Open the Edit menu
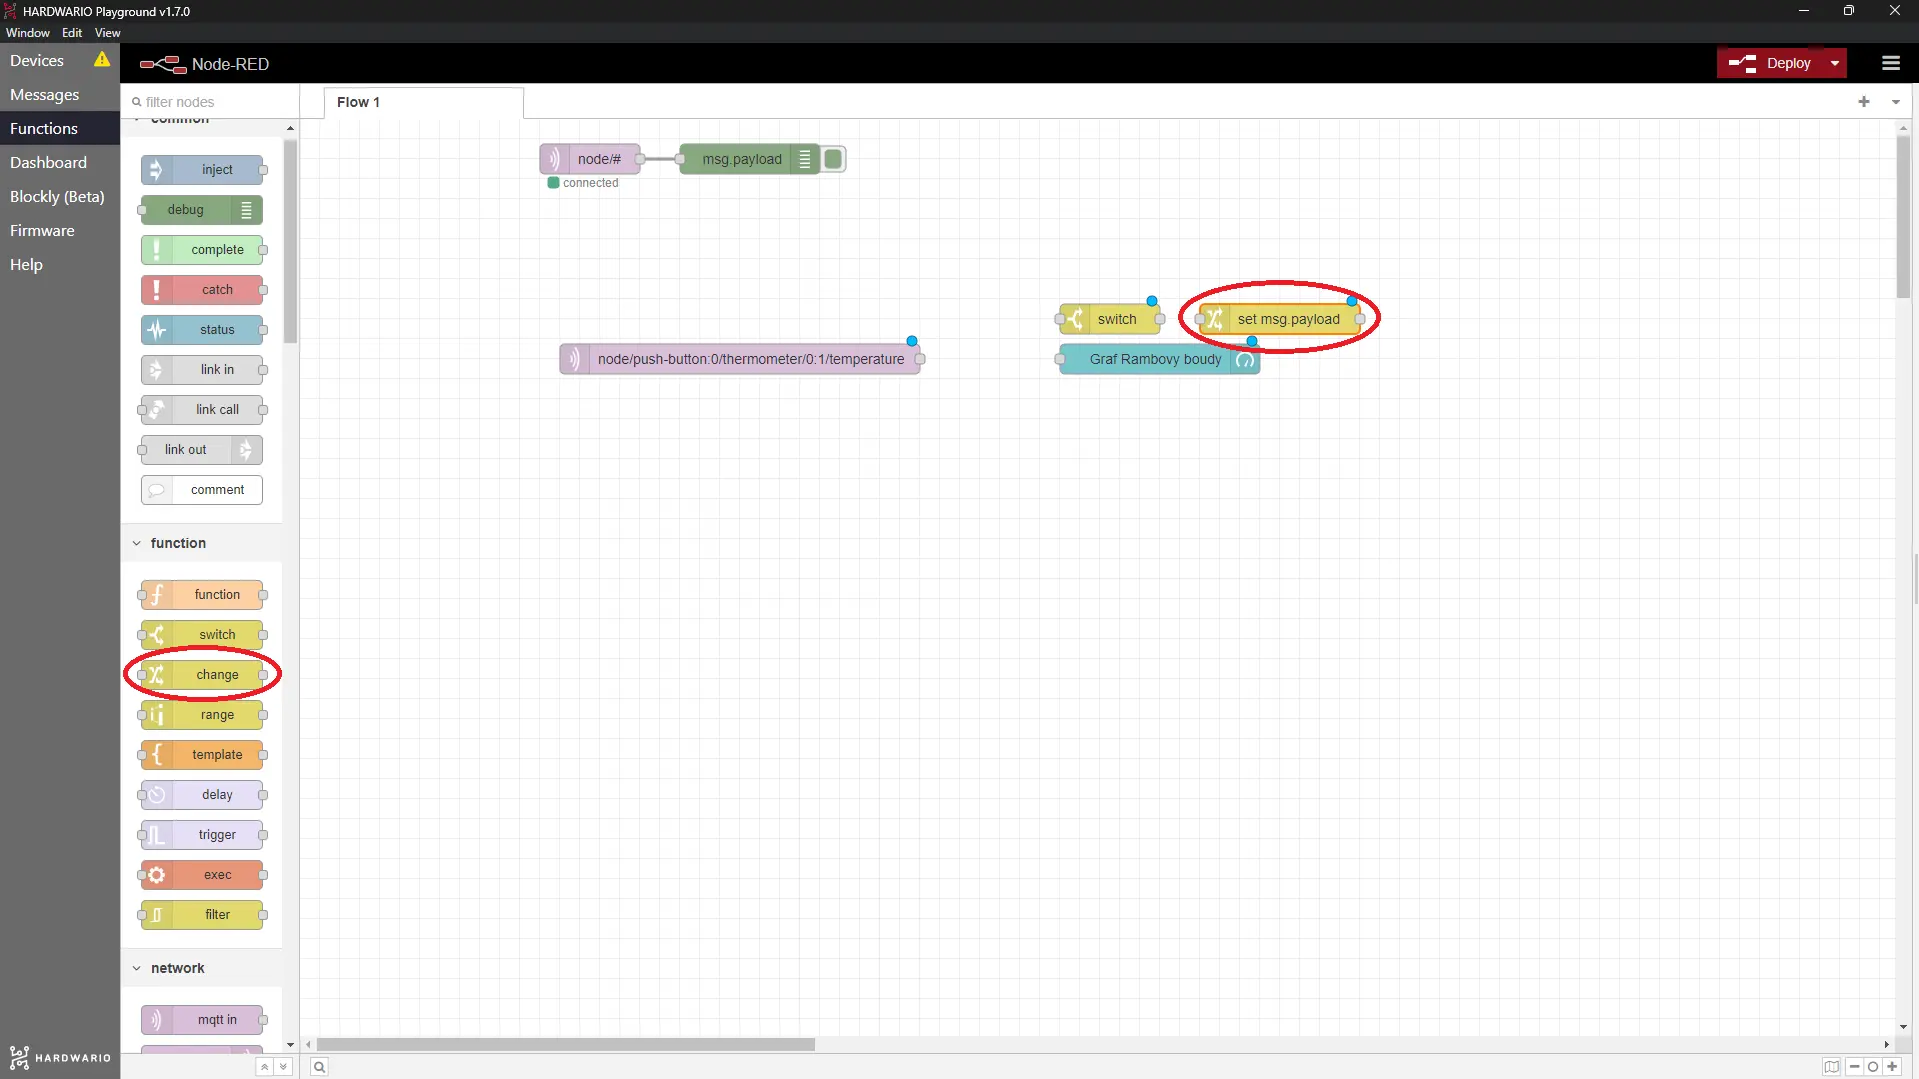 click(72, 33)
